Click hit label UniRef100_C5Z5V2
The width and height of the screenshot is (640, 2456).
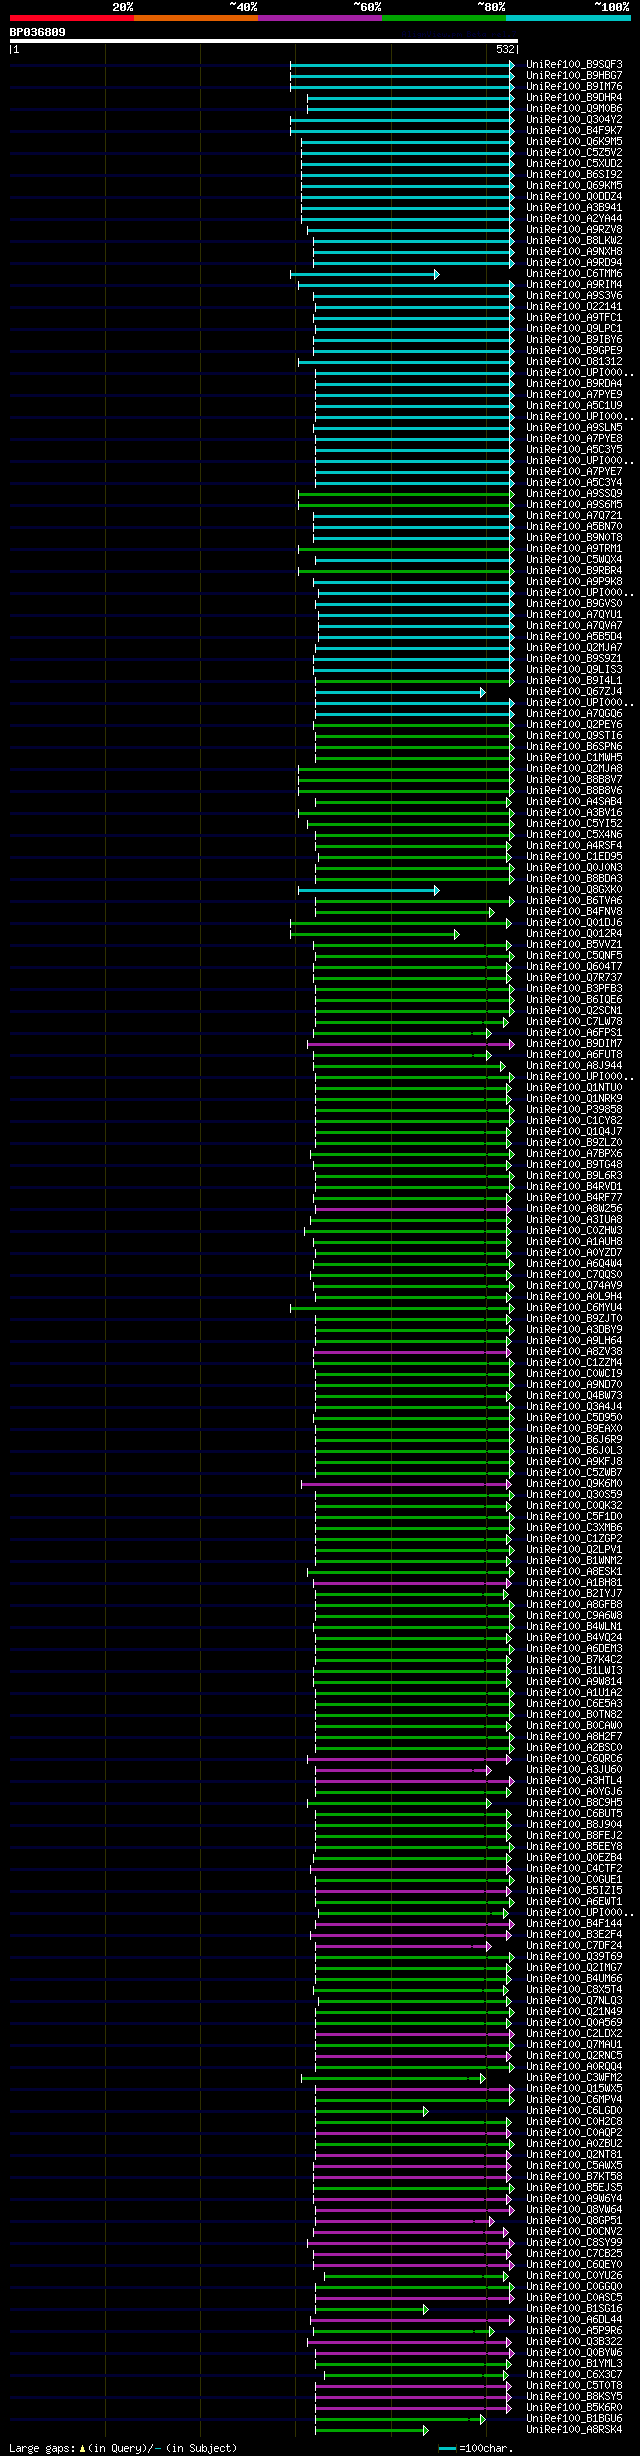(574, 153)
